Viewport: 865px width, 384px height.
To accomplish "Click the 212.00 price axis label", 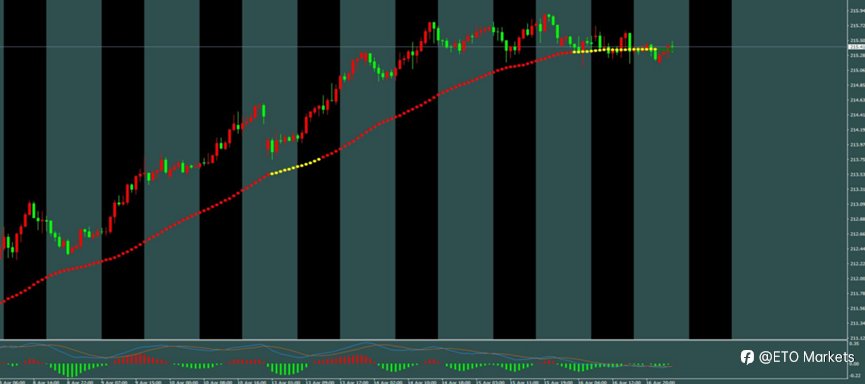I will [857, 279].
